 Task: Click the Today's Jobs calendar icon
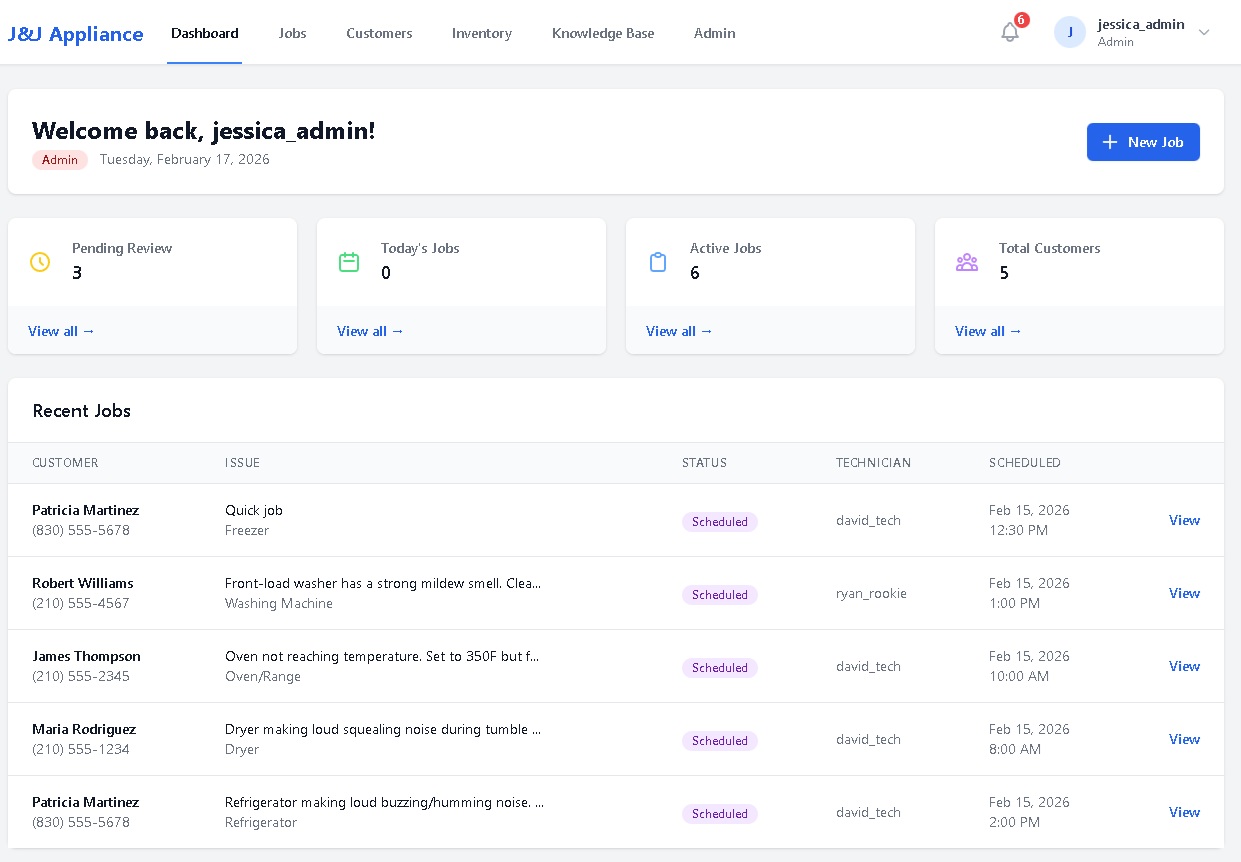[349, 261]
